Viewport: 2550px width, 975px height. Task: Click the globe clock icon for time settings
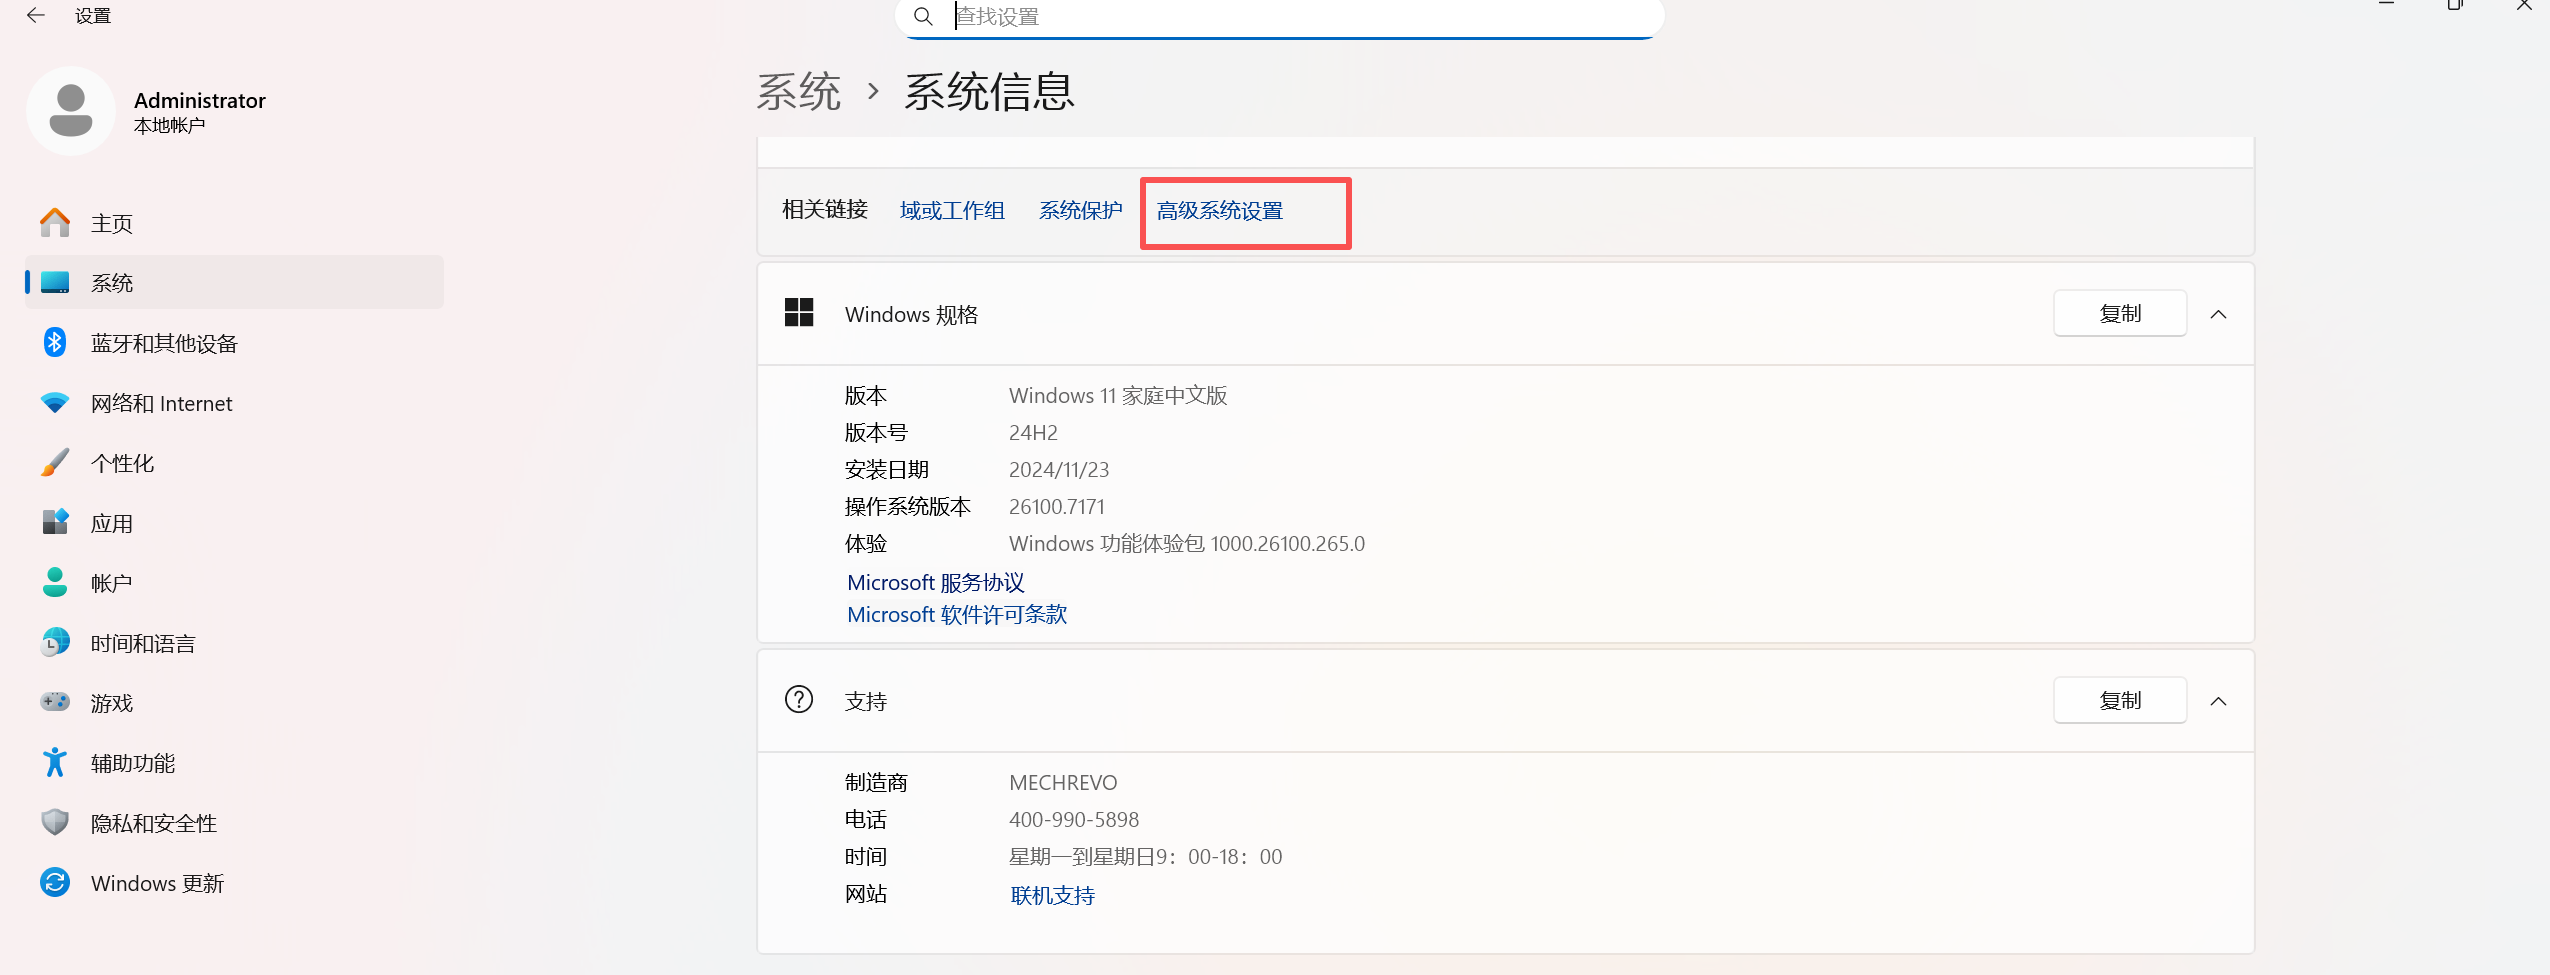point(55,642)
